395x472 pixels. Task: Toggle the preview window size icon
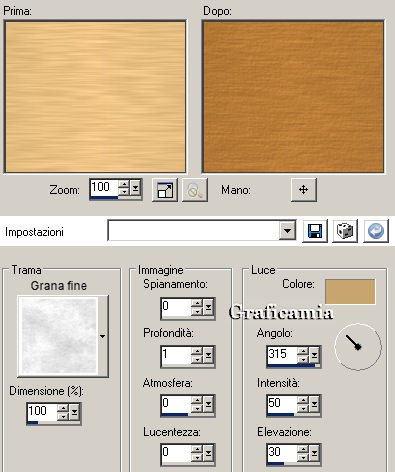(165, 190)
